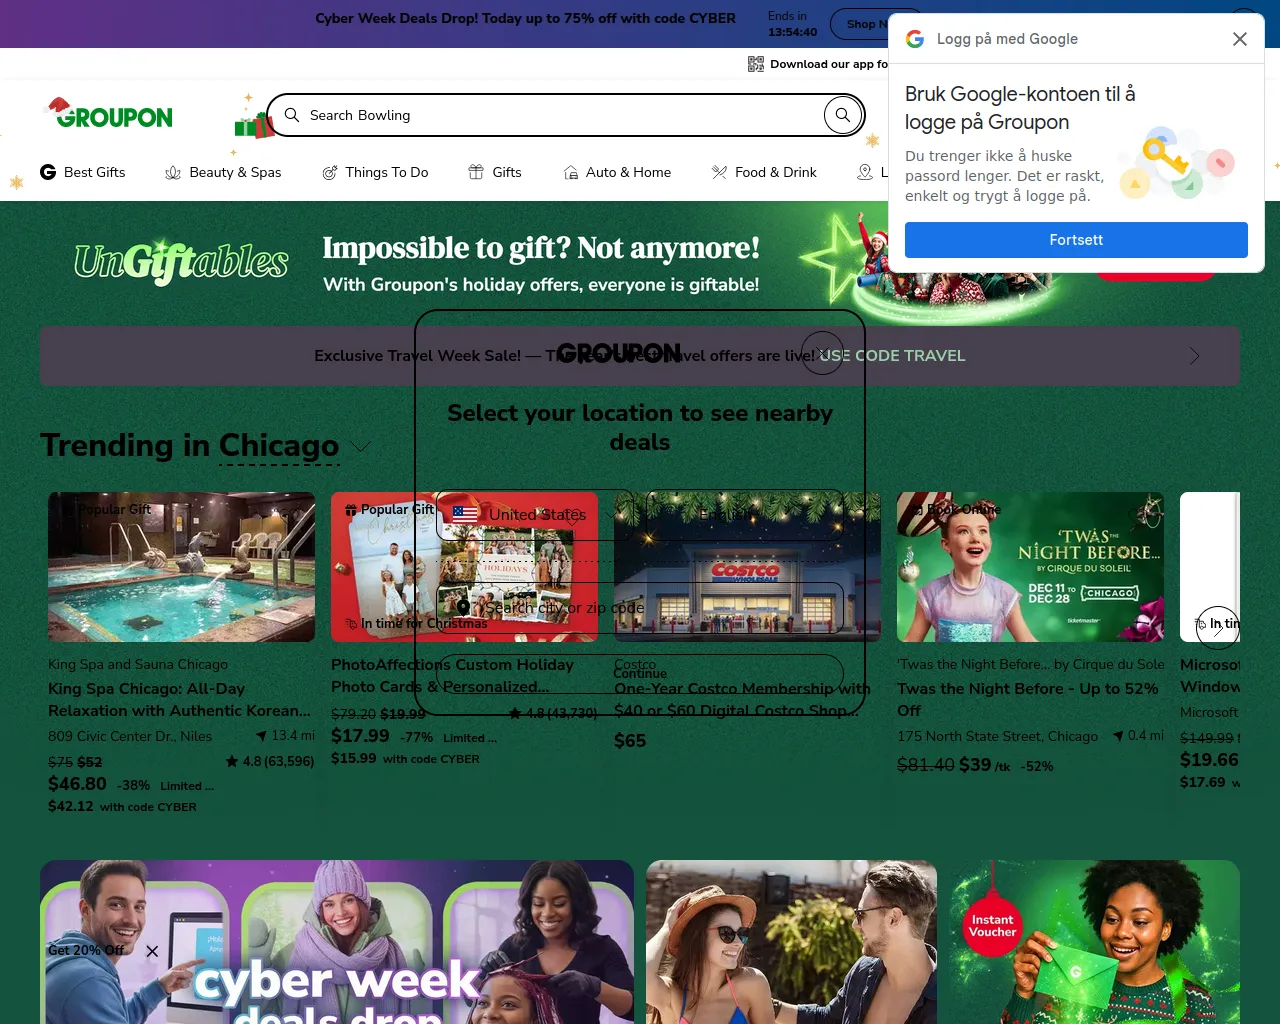The image size is (1280, 1024).
Task: Open the Travel Week banner chevron arrow
Action: point(1194,356)
